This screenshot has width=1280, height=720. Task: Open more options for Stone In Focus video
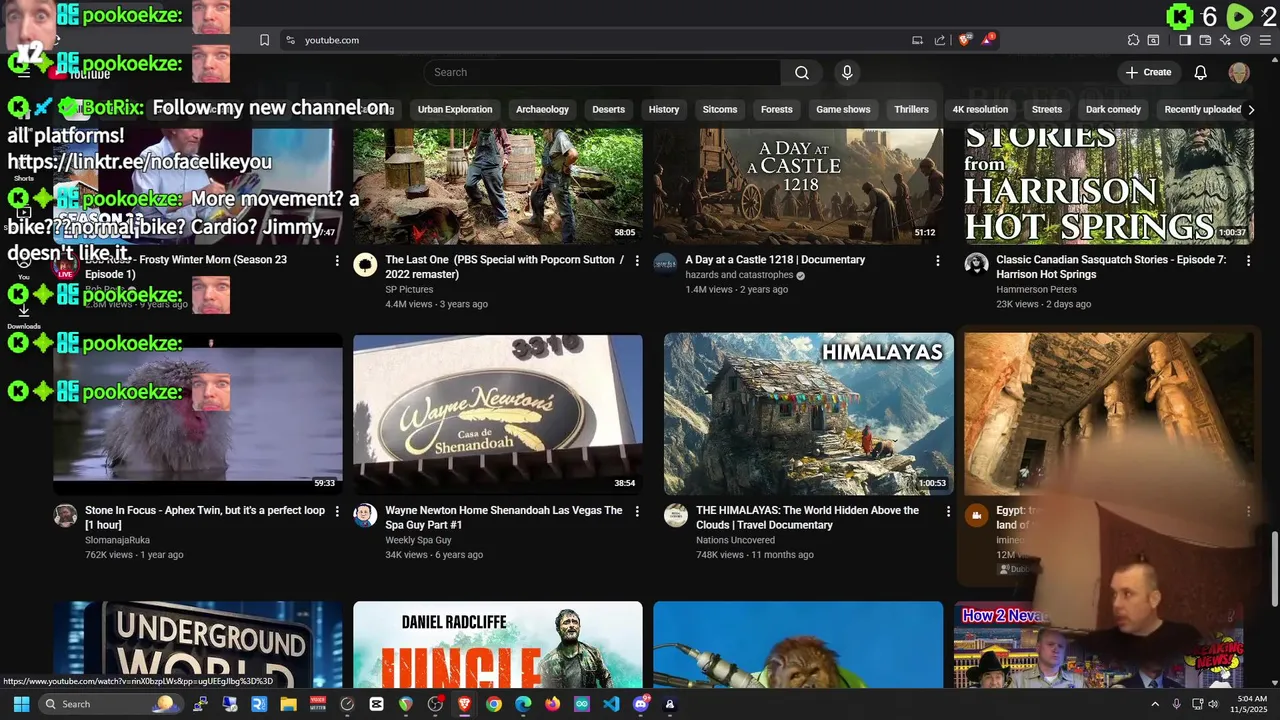point(337,511)
